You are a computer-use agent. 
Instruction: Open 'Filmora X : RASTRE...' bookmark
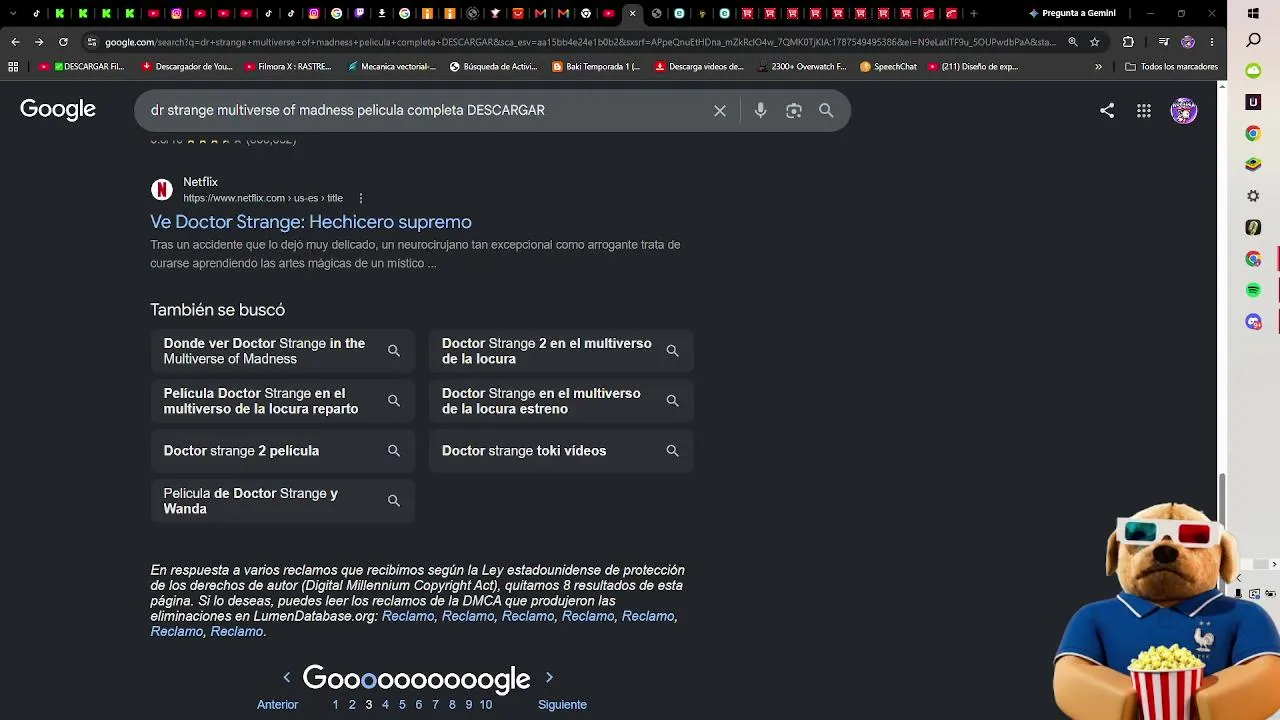pyautogui.click(x=287, y=67)
